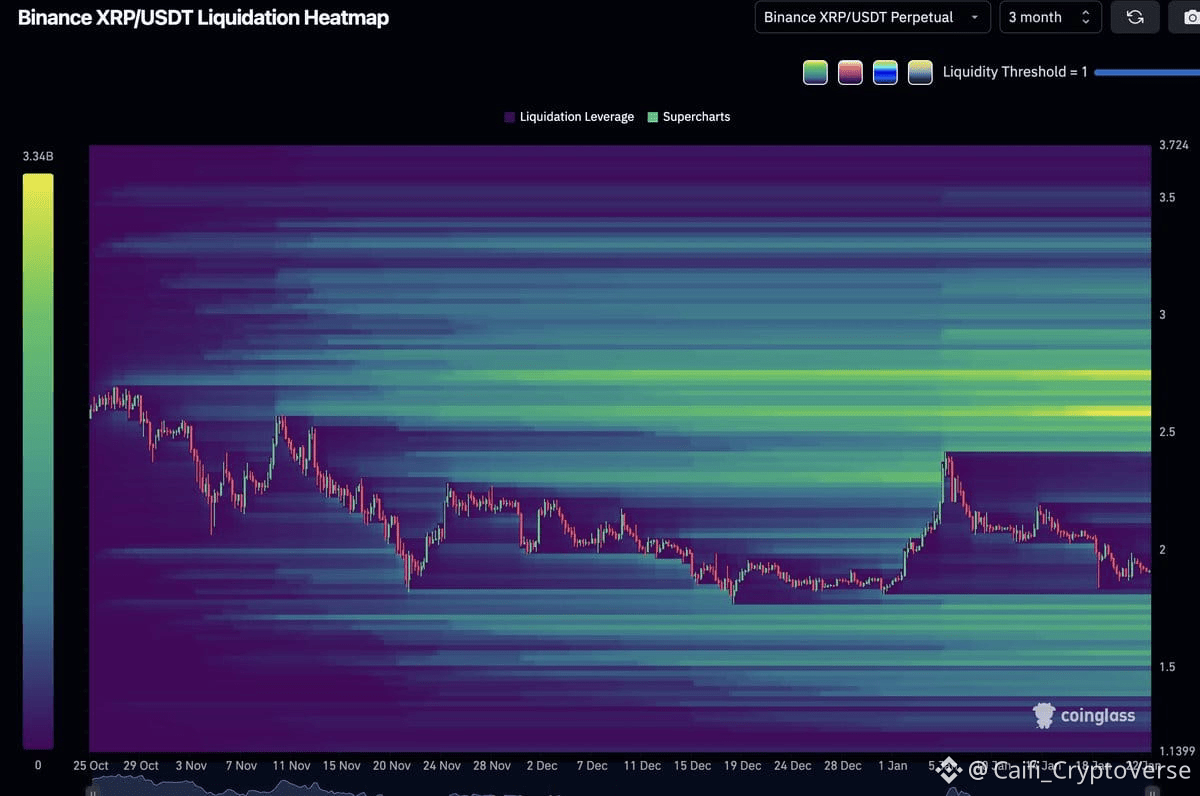Viewport: 1200px width, 796px height.
Task: Click the 28 Dec date label
Action: 842,765
